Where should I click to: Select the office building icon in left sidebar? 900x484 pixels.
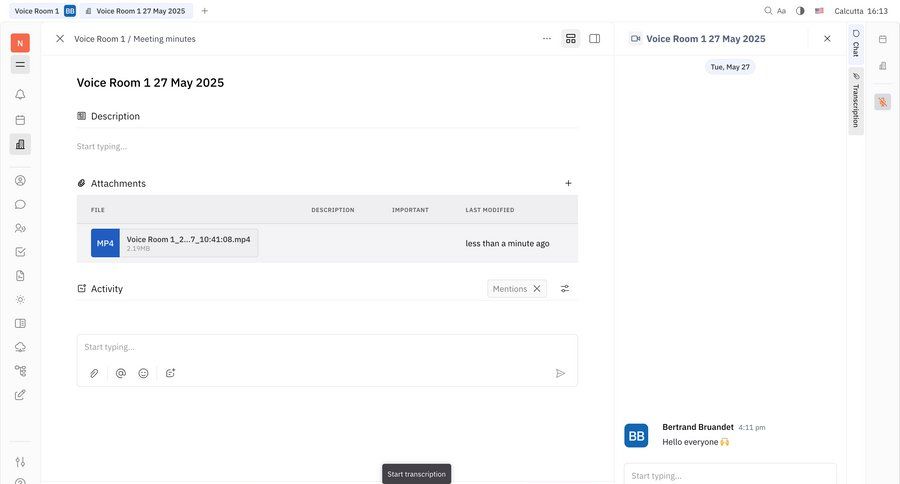tap(20, 144)
